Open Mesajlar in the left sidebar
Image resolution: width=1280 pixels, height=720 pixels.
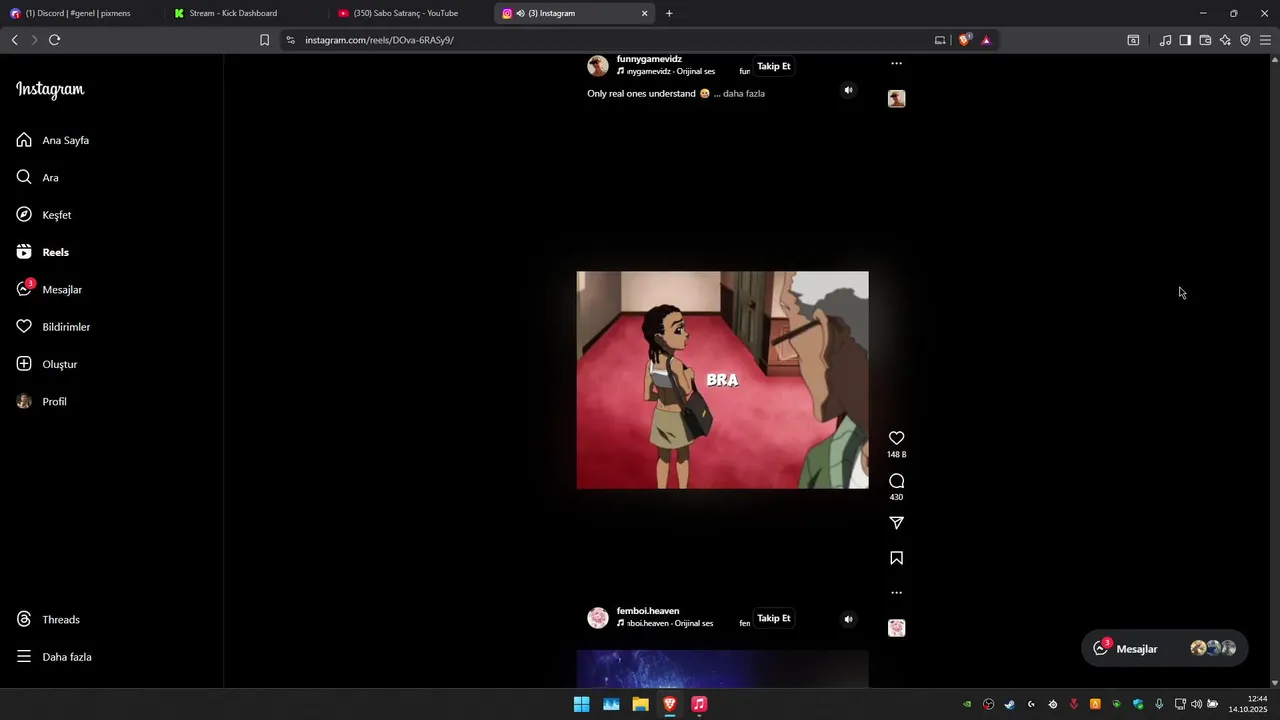49,289
